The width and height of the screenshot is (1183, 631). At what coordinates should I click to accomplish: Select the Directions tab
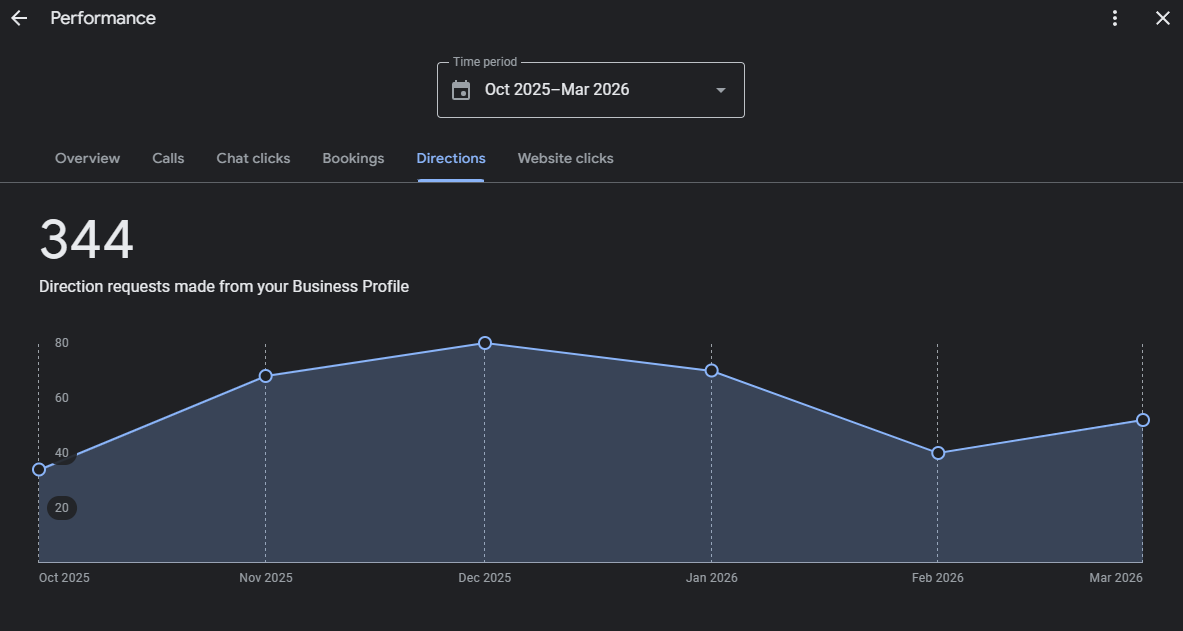pos(451,158)
